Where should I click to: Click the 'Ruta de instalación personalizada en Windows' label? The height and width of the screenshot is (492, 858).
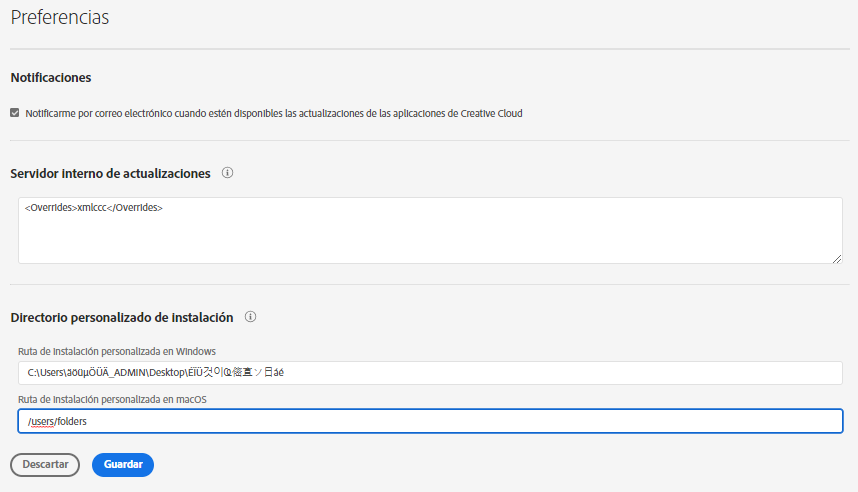tap(117, 351)
